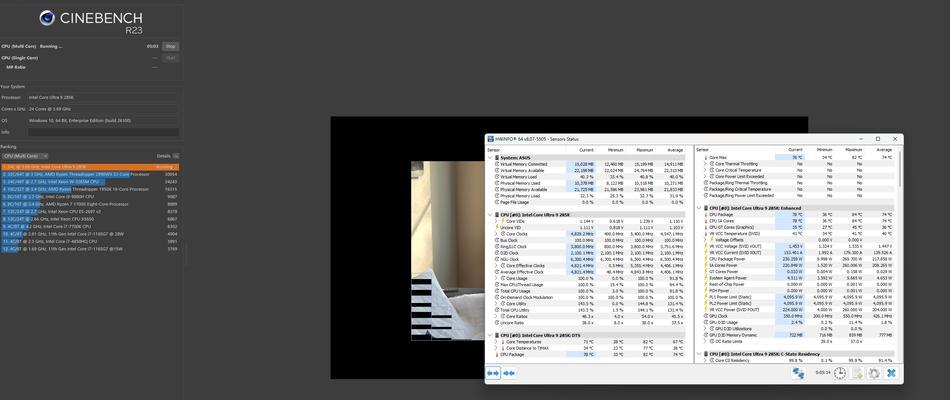Viewport: 950px width, 400px height.
Task: Select the Core i7-4850HQ ranking row
Action: (x=90, y=241)
